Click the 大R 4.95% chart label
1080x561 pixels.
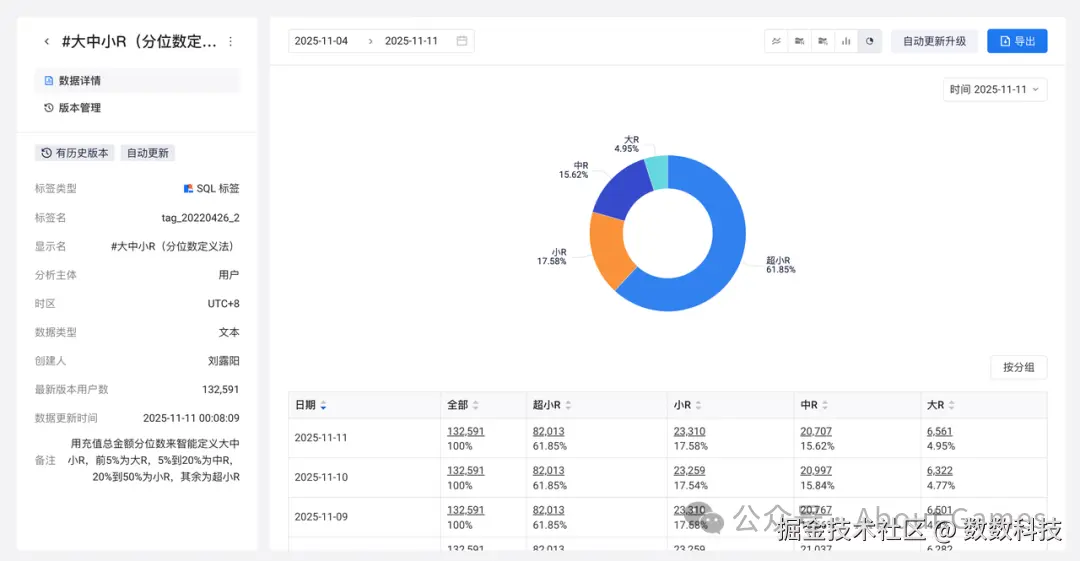[627, 144]
